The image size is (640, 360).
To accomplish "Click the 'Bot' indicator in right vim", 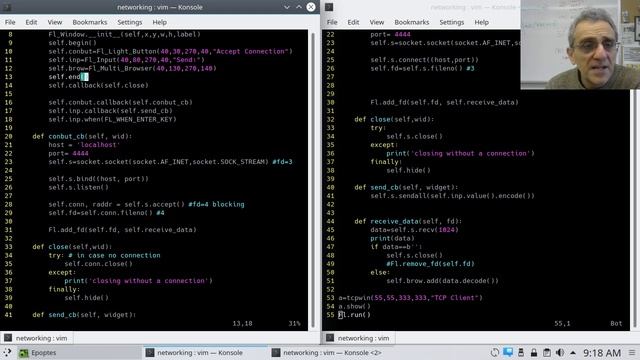I will pyautogui.click(x=616, y=323).
